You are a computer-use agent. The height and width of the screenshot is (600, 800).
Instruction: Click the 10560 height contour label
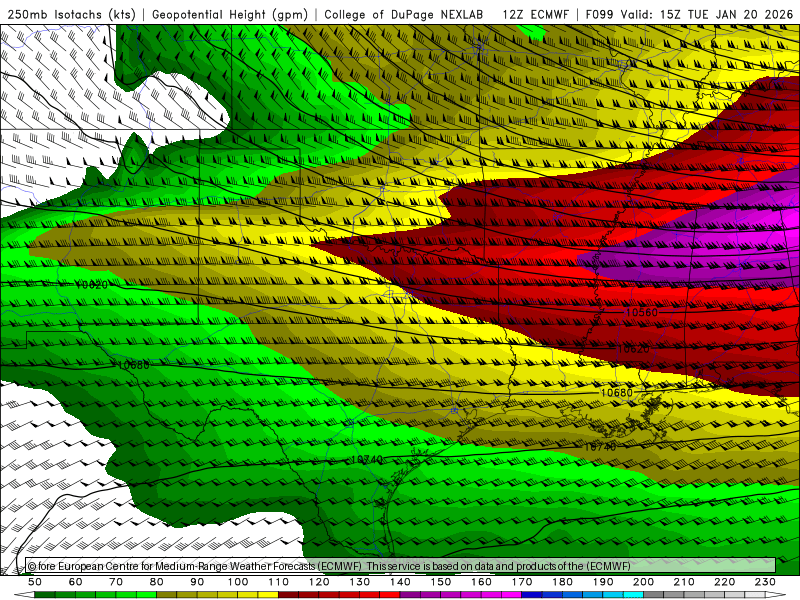point(641,312)
